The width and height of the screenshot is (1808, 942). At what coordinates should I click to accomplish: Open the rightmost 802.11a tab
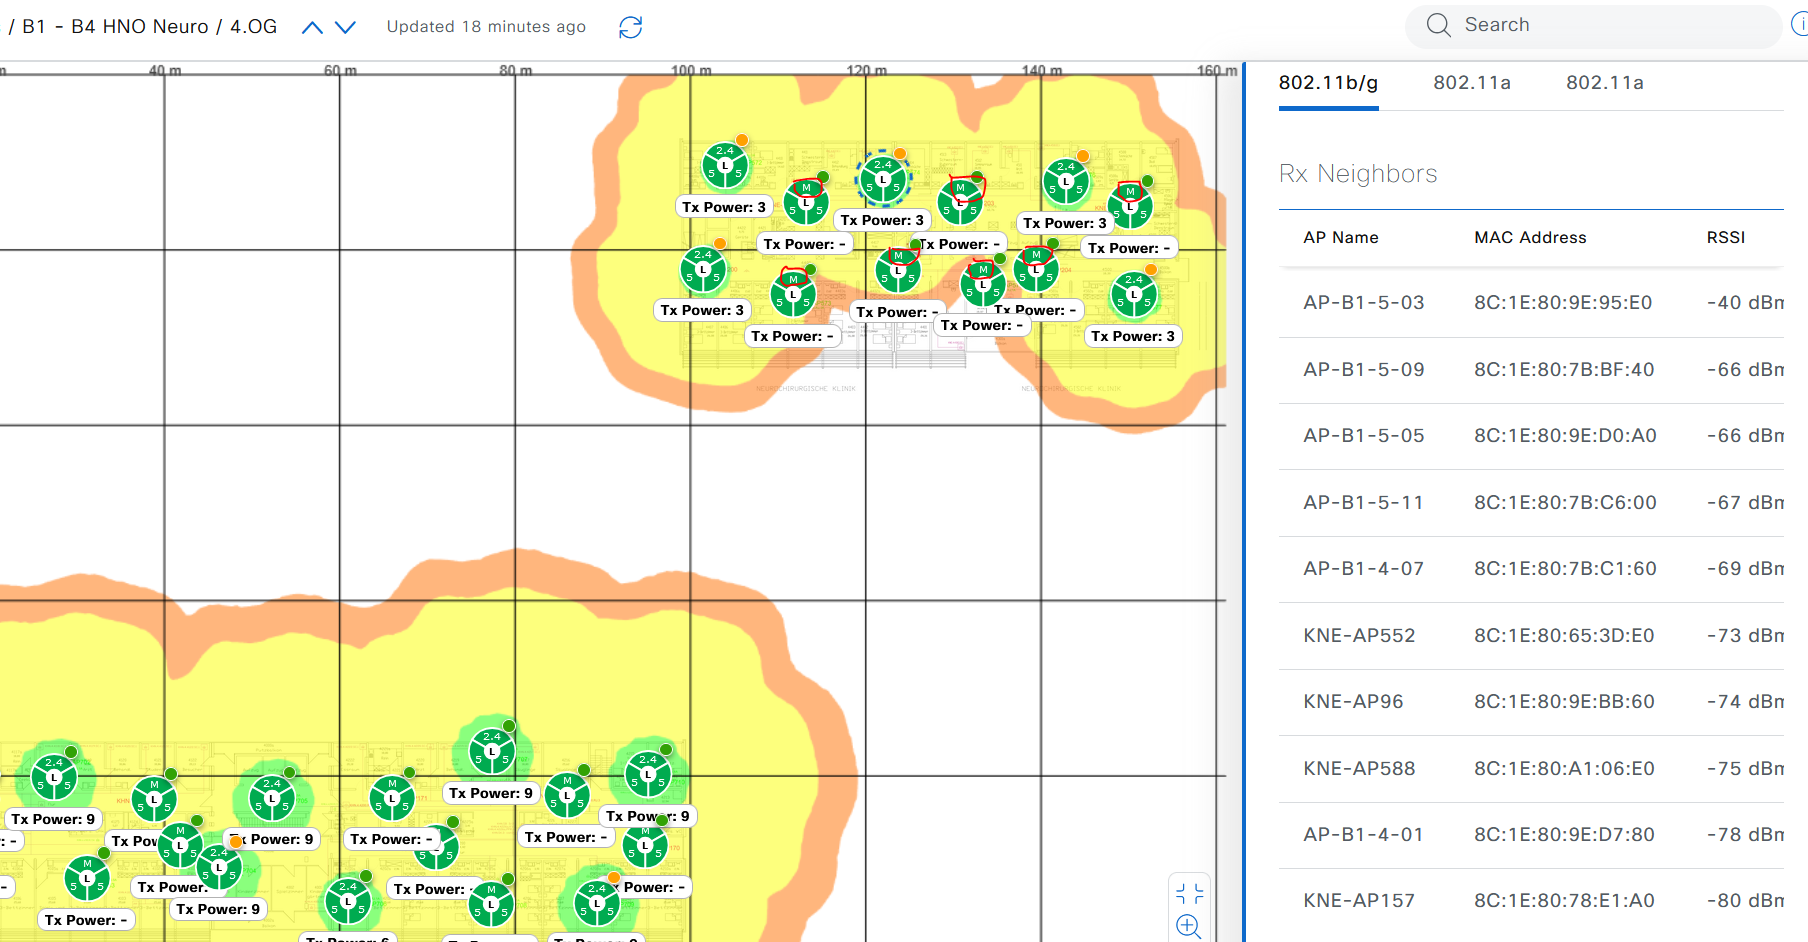point(1604,83)
